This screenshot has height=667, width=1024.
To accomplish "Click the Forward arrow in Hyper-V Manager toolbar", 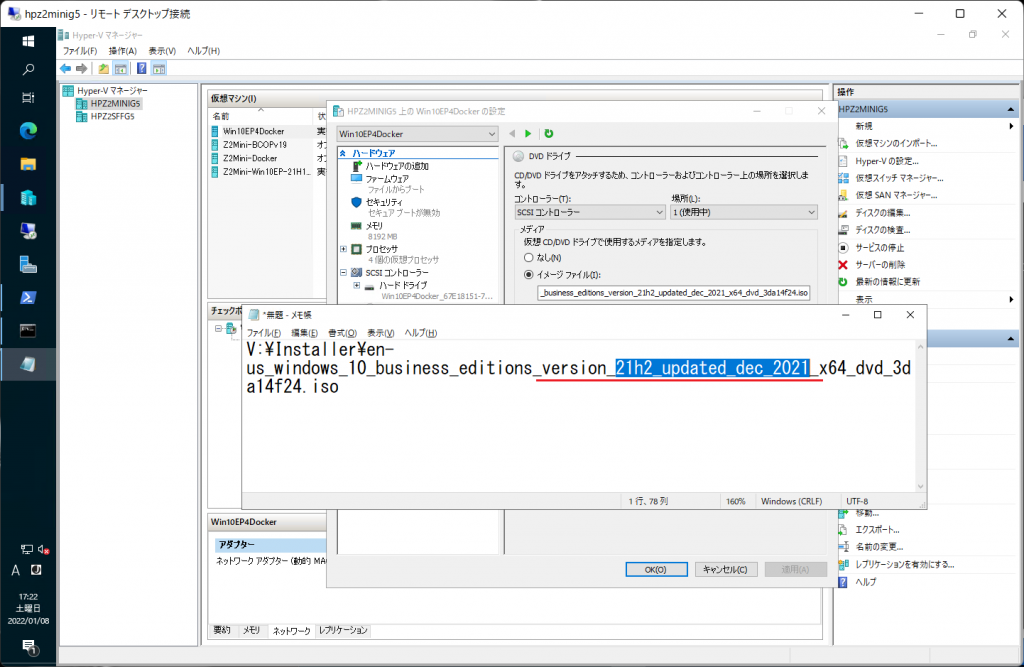I will [x=82, y=69].
